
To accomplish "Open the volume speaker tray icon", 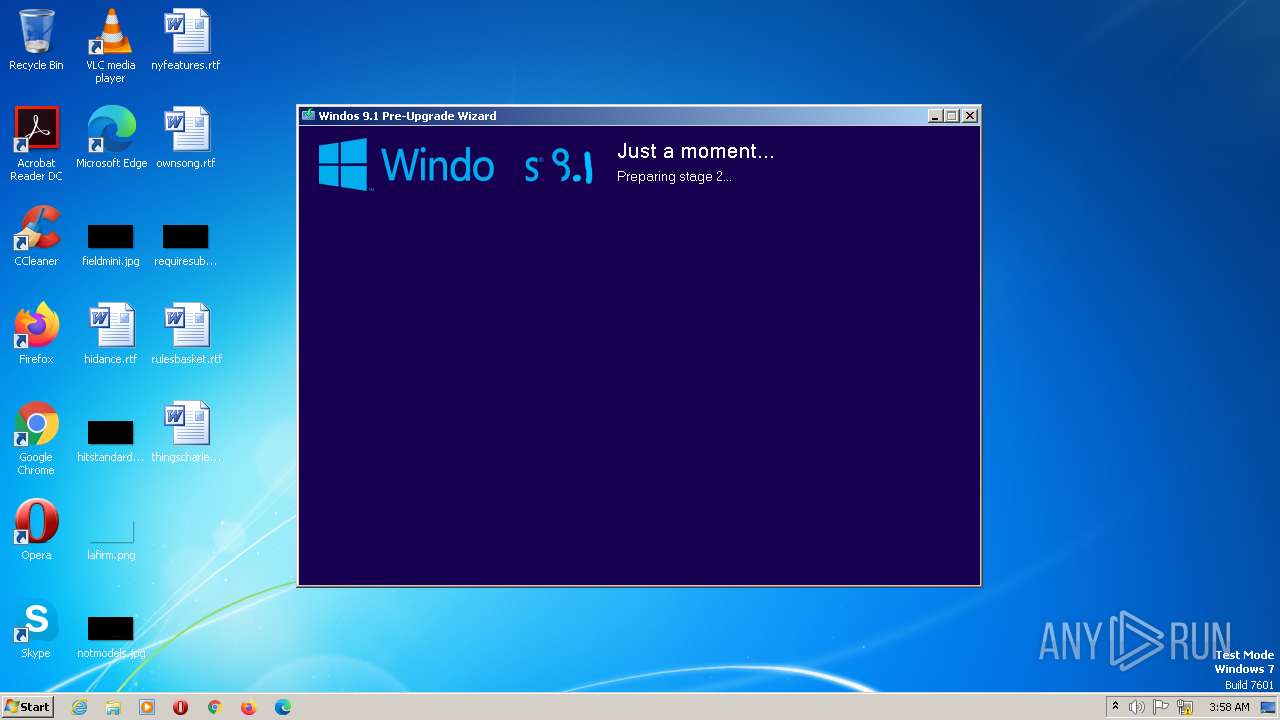I will point(1137,707).
